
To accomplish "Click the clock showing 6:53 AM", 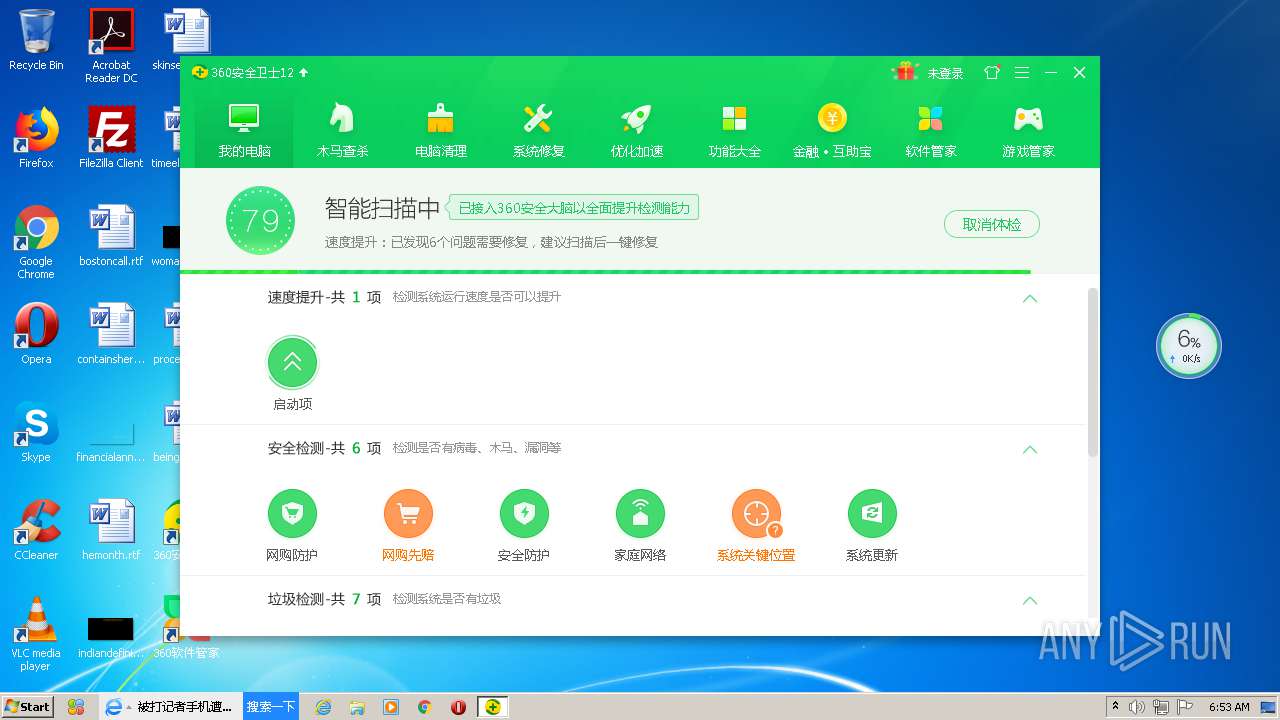I will [1229, 707].
